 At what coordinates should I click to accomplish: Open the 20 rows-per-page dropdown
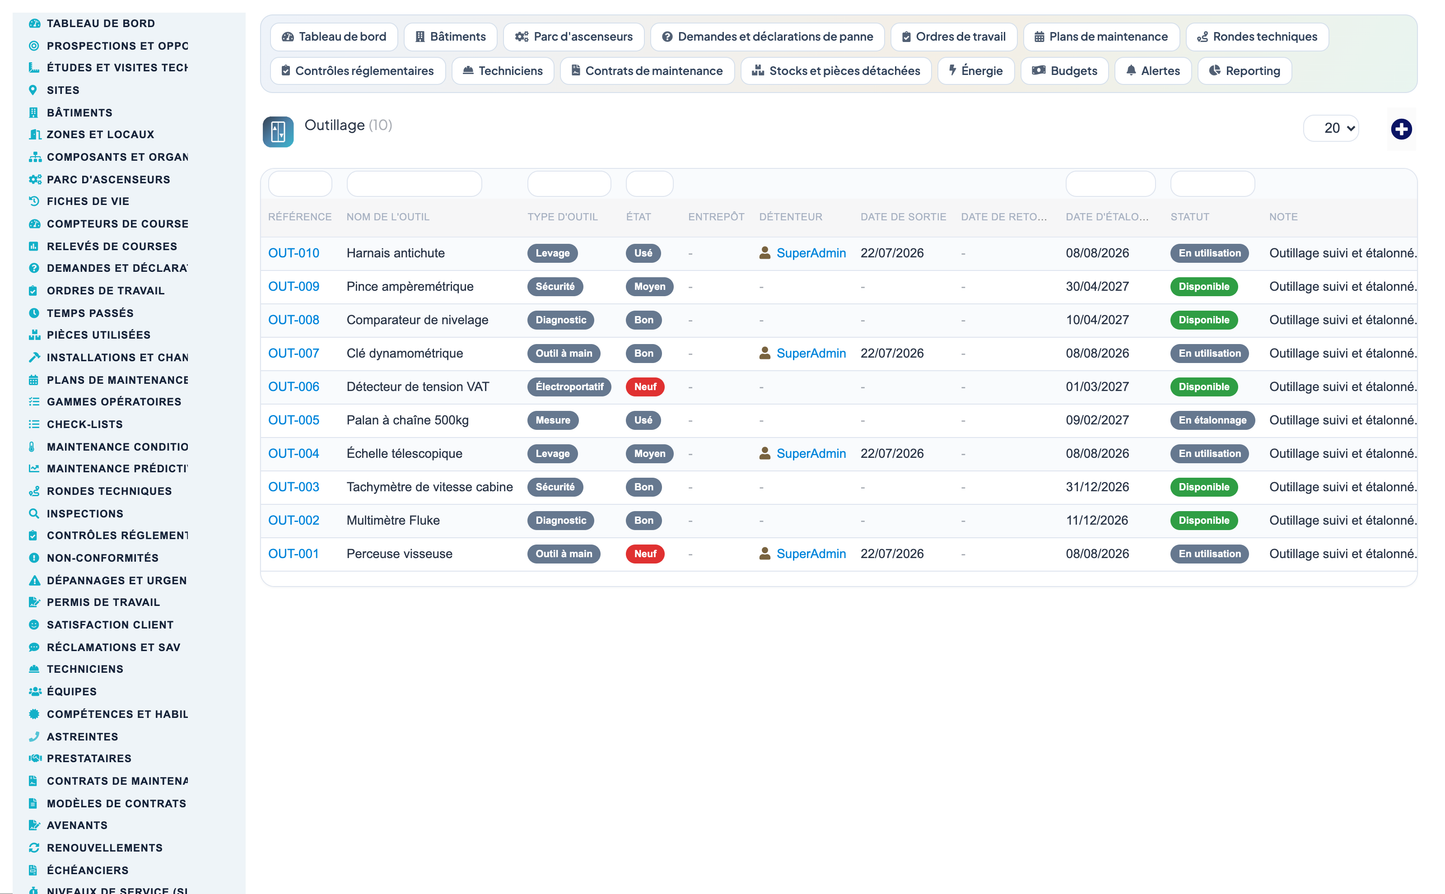[x=1331, y=128]
